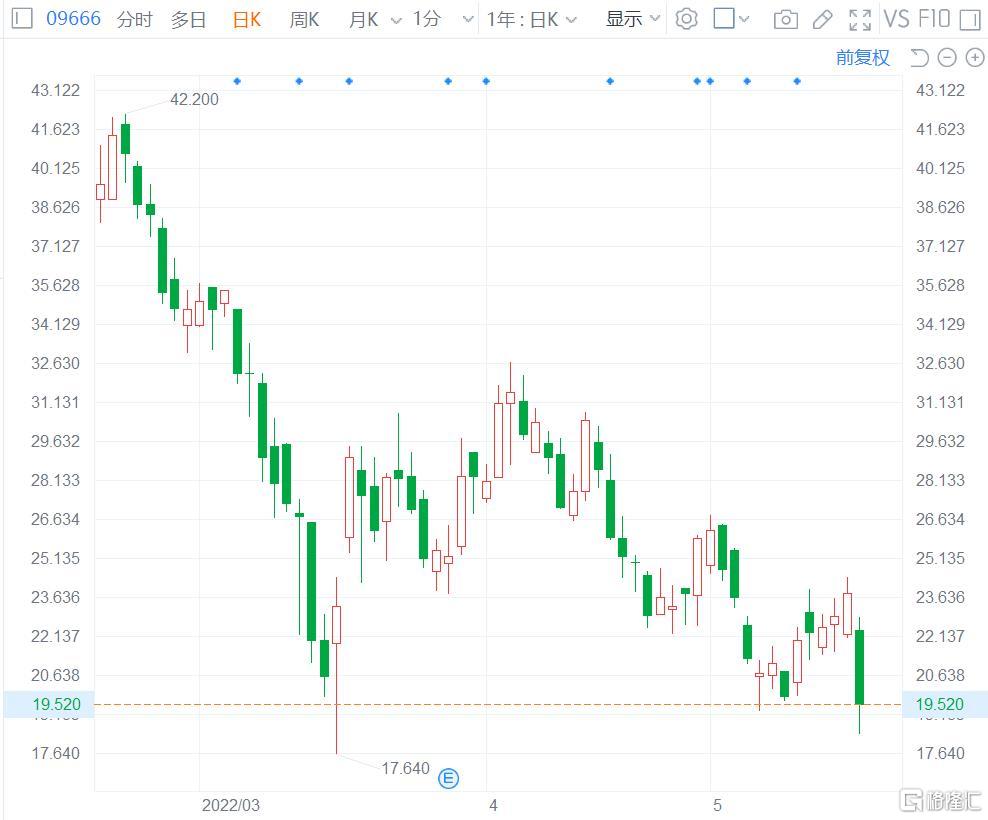988x820 pixels.
Task: Expand the 月K period dropdown arrow
Action: pos(395,20)
